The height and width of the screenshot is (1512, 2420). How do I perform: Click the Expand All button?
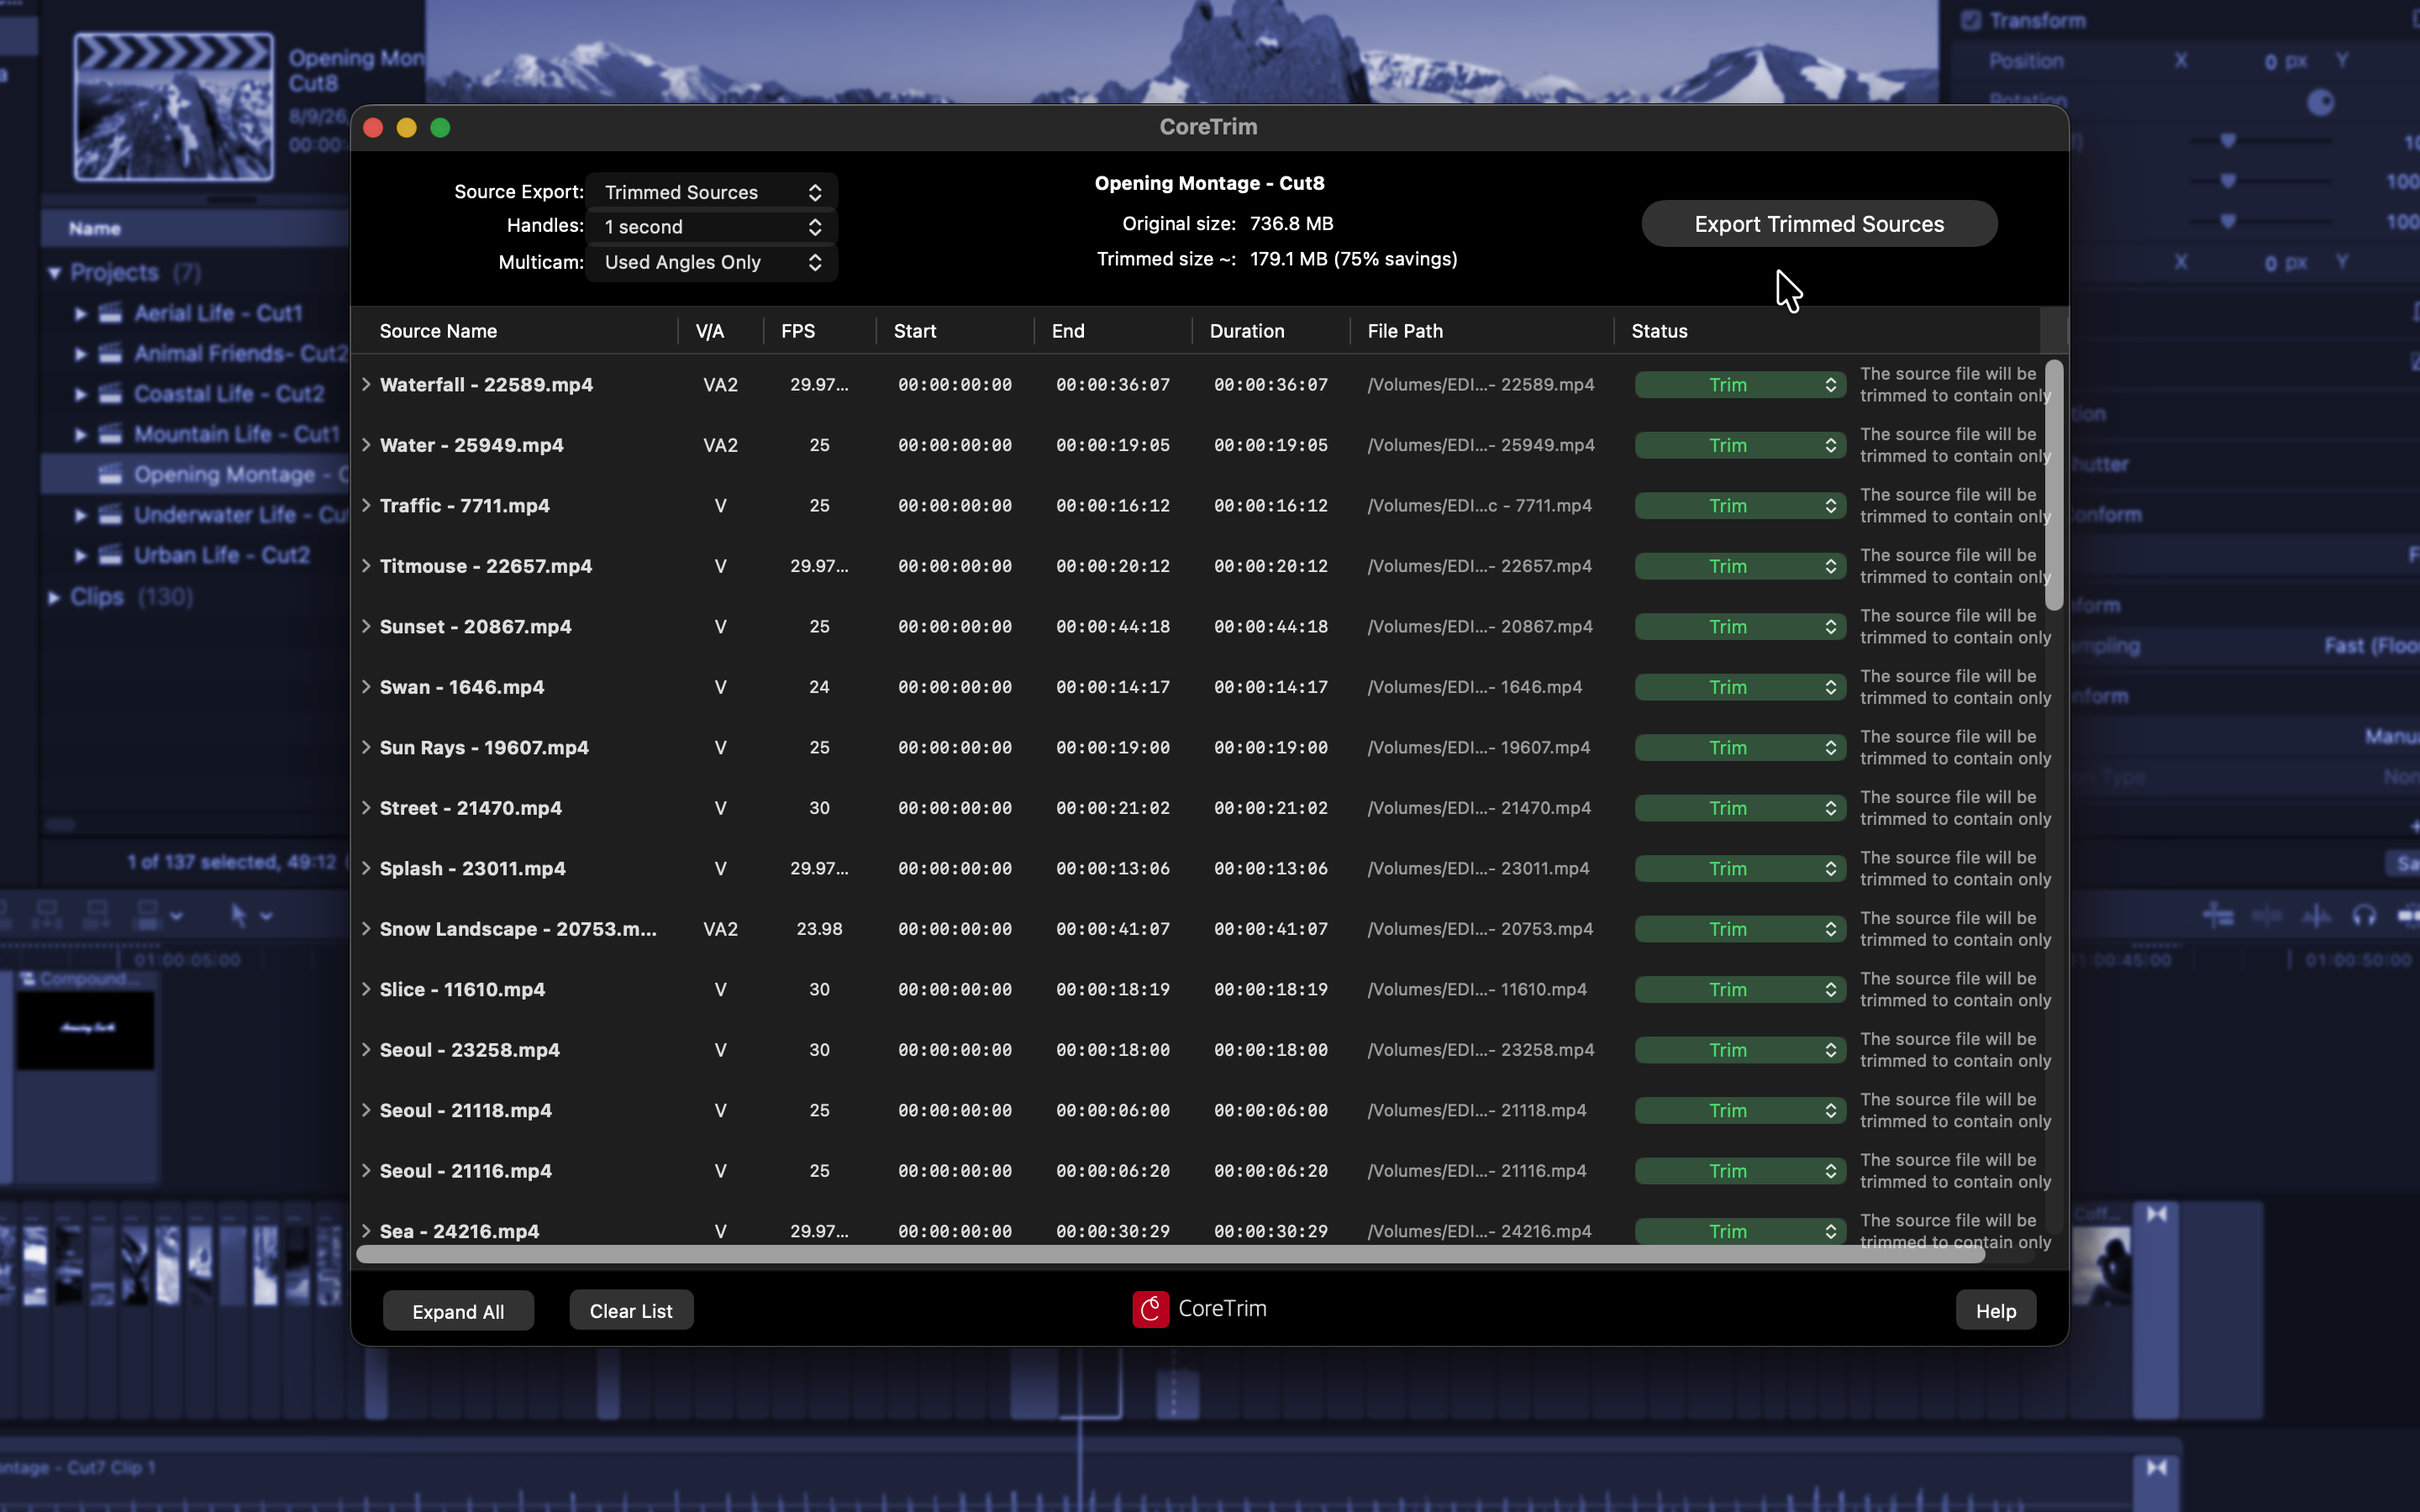pyautogui.click(x=458, y=1311)
